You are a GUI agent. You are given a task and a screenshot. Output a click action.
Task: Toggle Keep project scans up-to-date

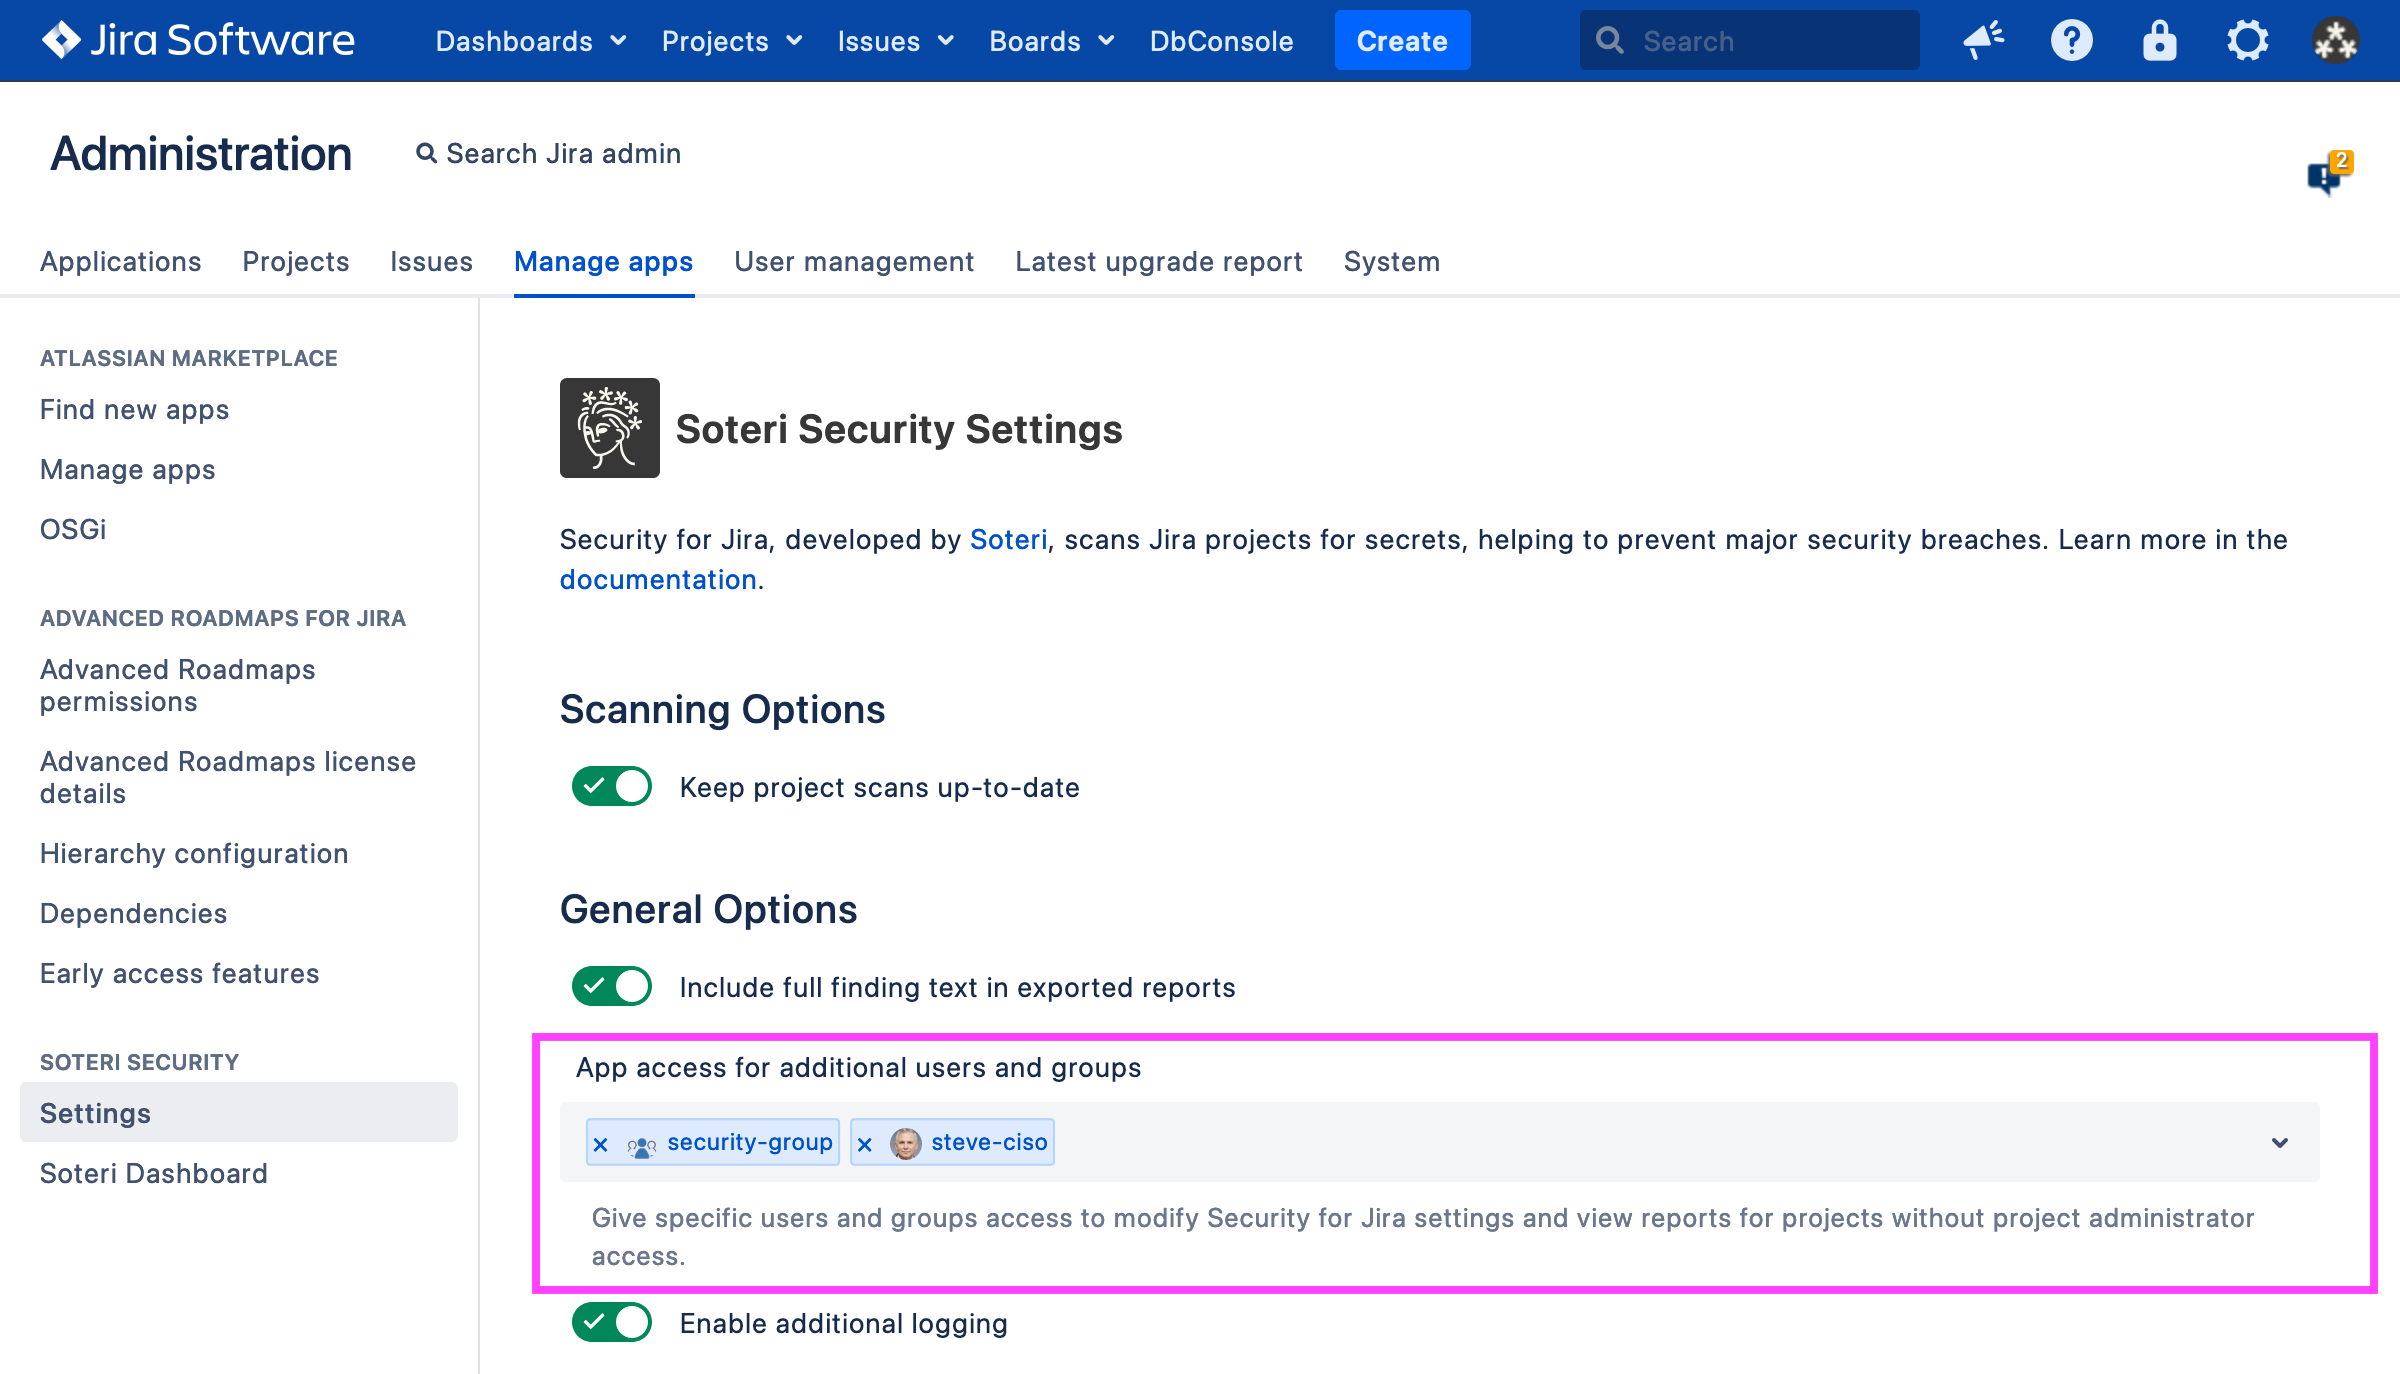point(611,787)
